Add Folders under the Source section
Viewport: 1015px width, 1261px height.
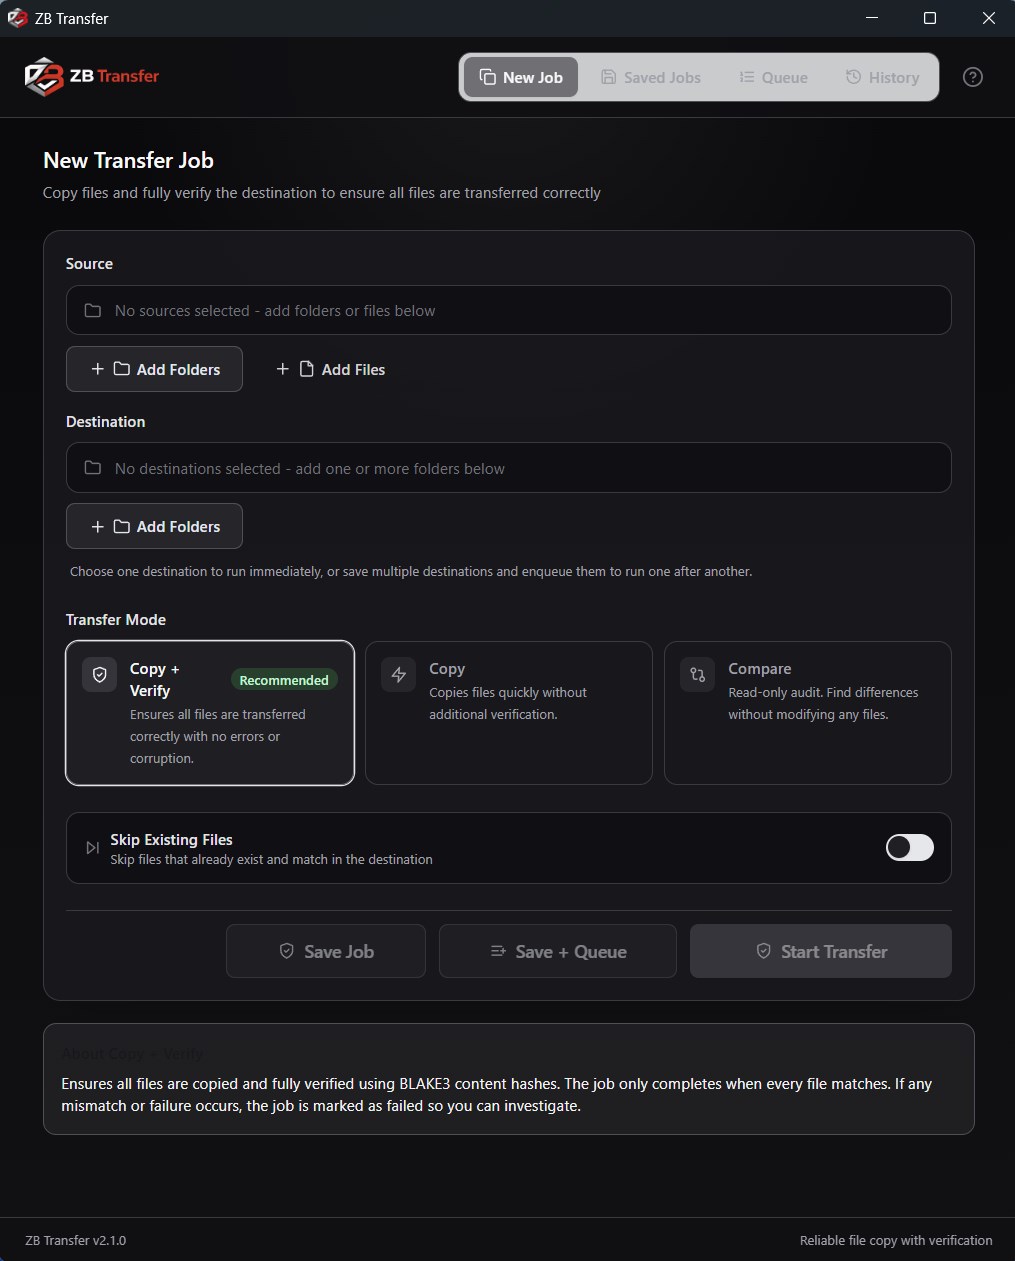click(154, 369)
